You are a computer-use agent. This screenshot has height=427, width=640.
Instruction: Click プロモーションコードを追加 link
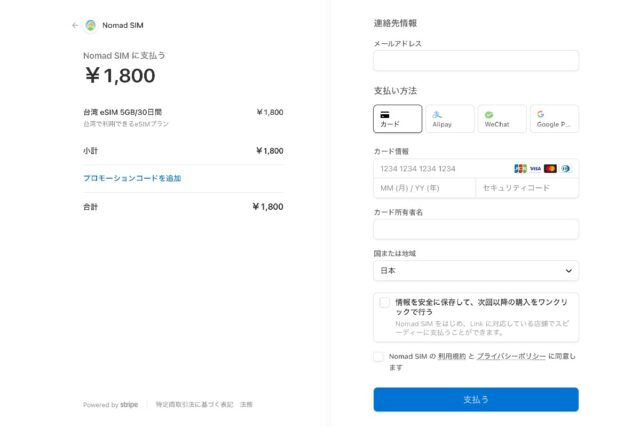point(132,178)
